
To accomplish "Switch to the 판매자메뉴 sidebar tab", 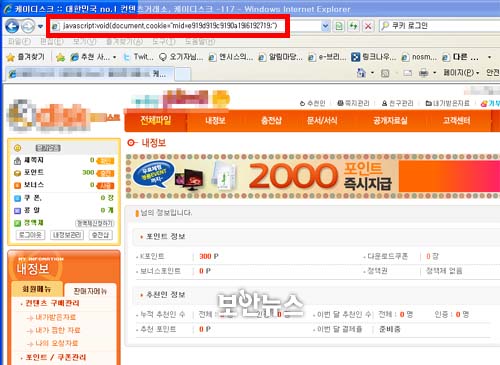I will pyautogui.click(x=90, y=291).
